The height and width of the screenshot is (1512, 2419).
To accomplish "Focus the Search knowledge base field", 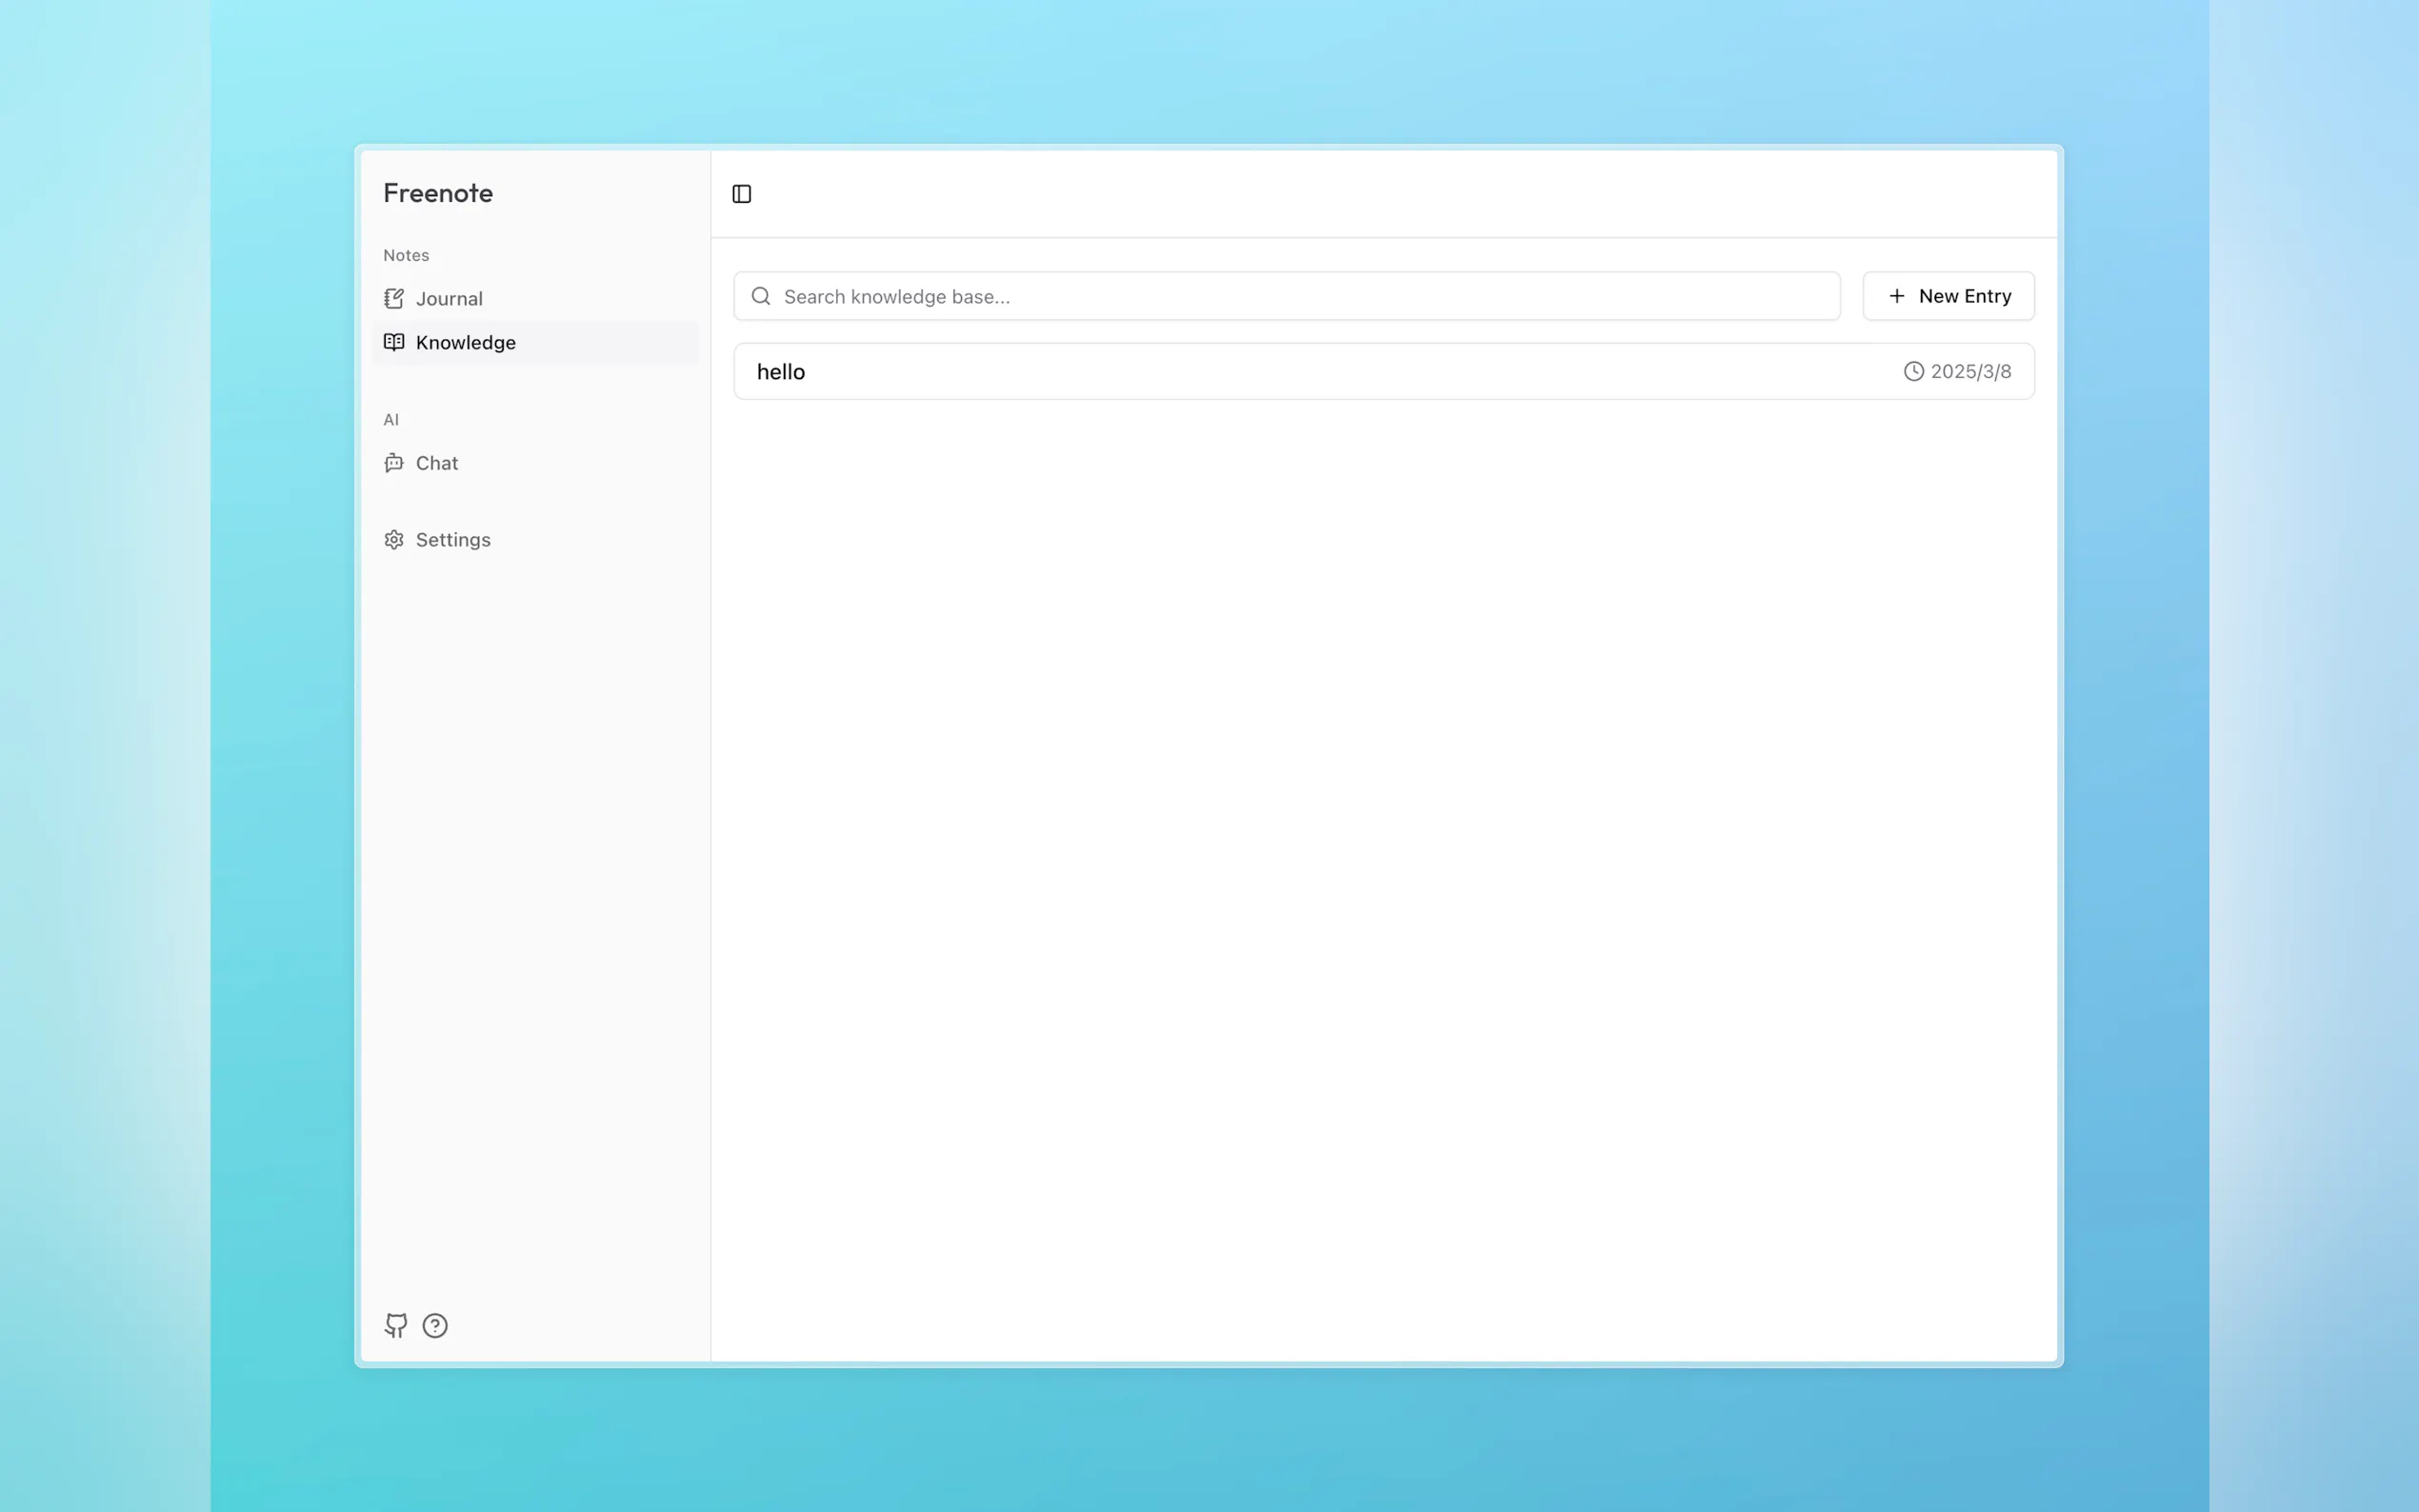I will click(1300, 296).
